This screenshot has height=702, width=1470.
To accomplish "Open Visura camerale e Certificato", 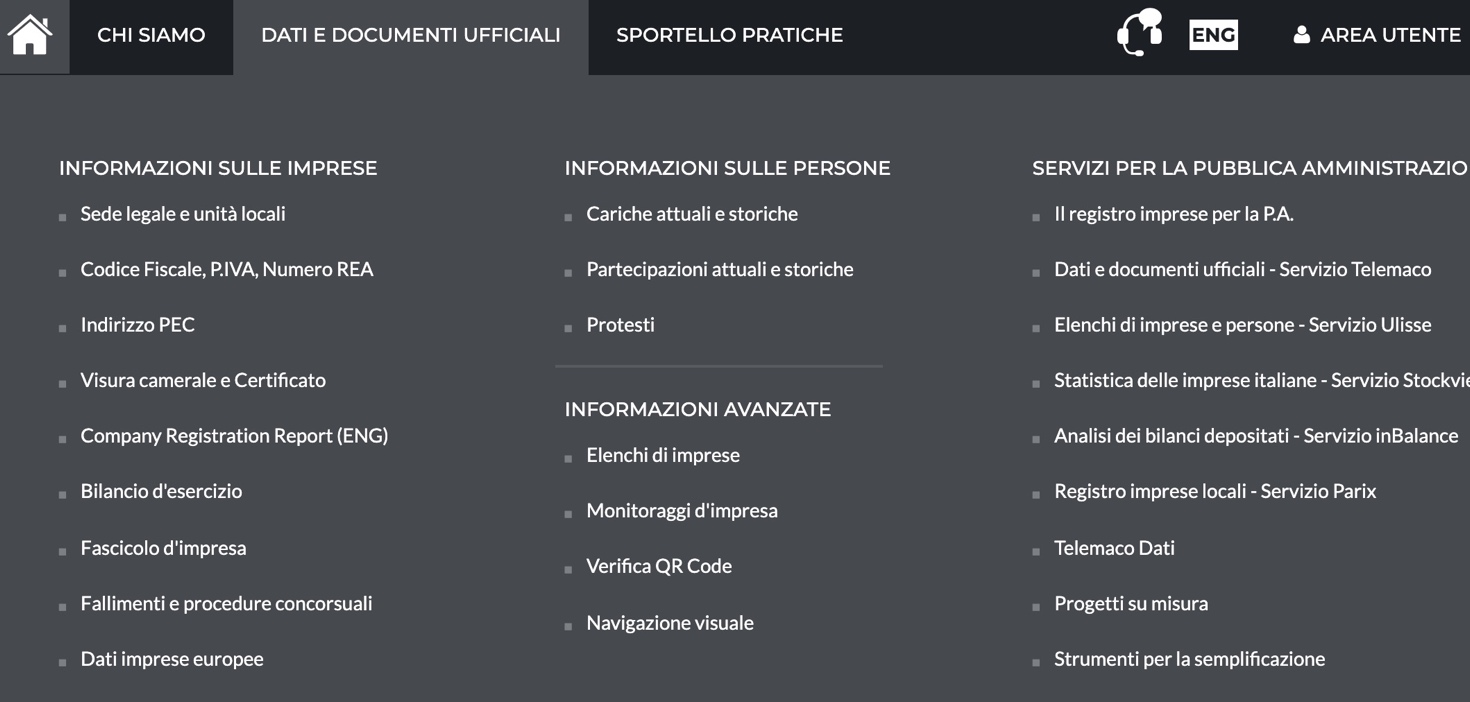I will point(203,380).
